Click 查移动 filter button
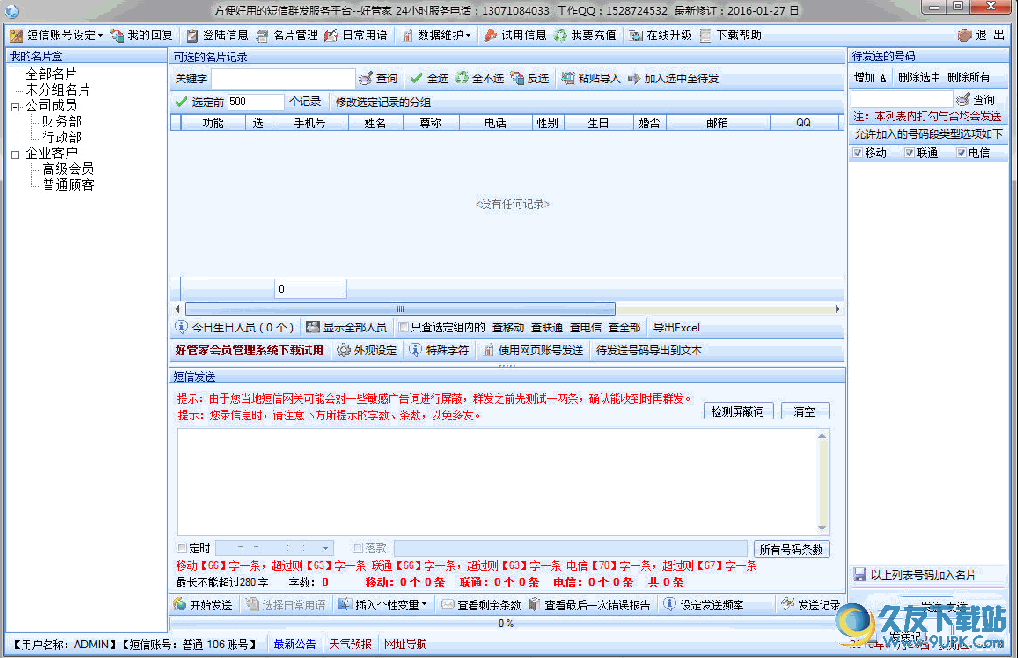This screenshot has height=658, width=1018. [x=508, y=327]
